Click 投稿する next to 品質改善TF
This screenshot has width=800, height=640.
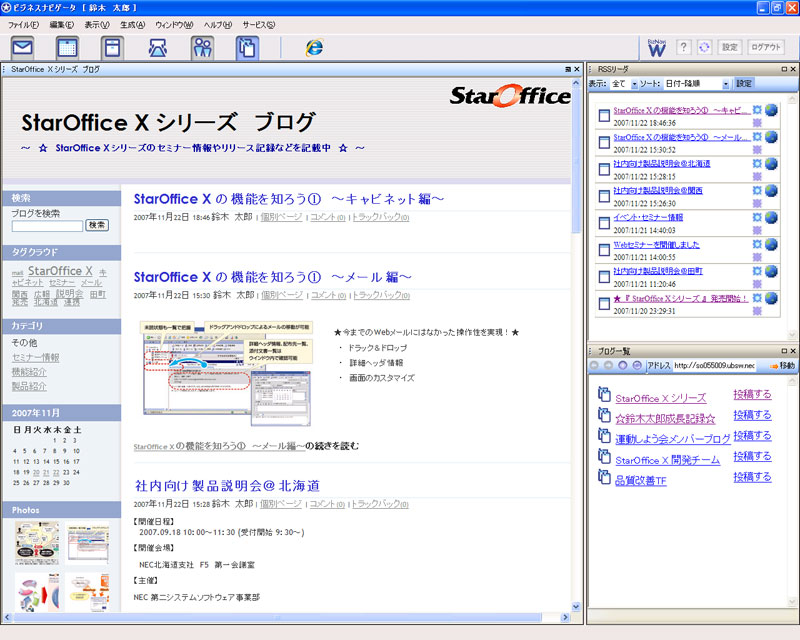tap(752, 477)
